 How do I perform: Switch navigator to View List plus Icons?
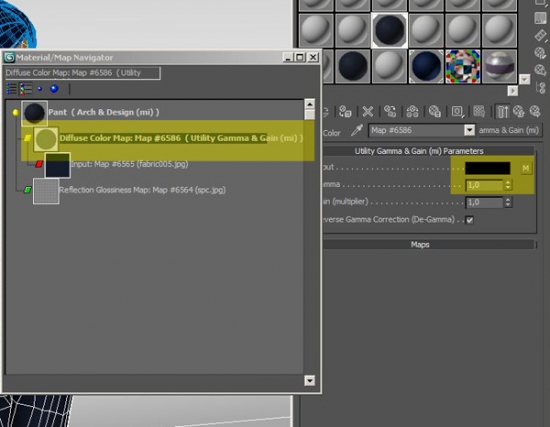click(x=26, y=89)
